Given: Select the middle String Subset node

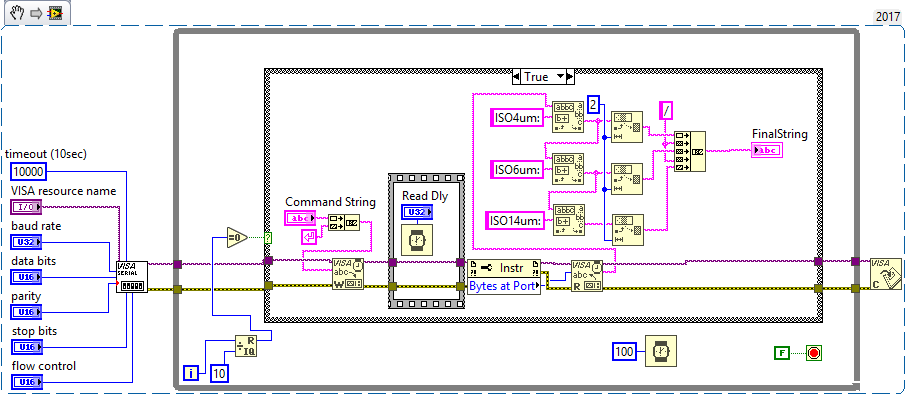Looking at the screenshot, I should 627,178.
